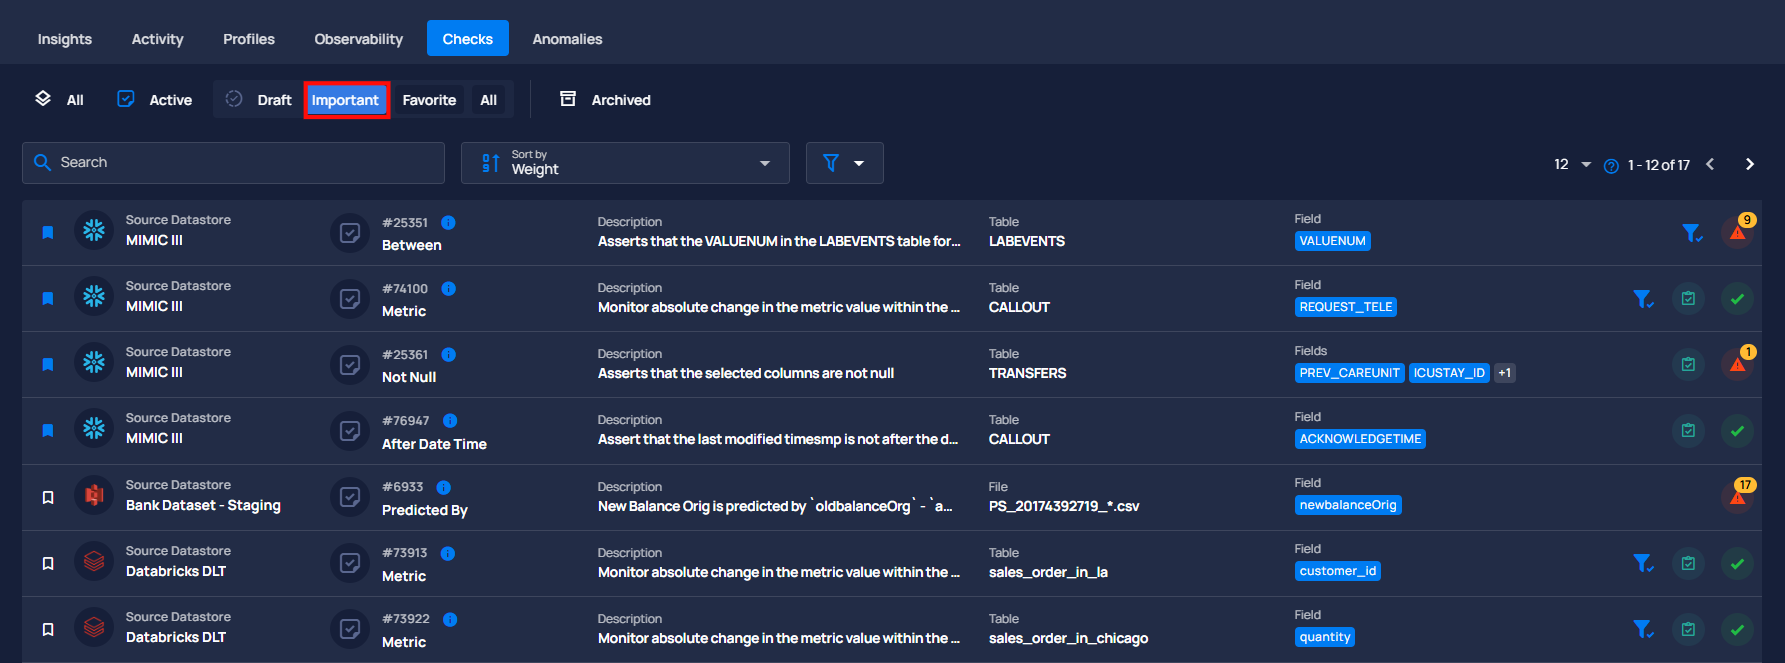Click the VALUENUM field tag
The height and width of the screenshot is (663, 1785).
click(1332, 241)
